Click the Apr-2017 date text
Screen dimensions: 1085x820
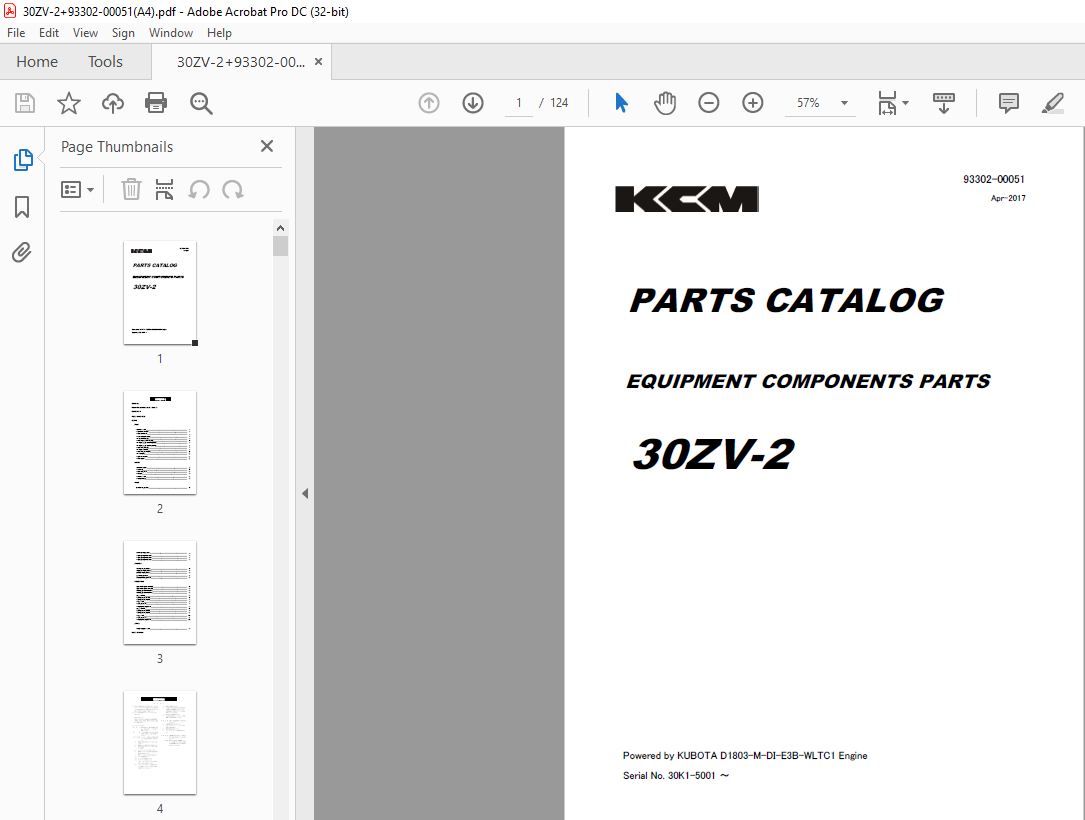point(1008,198)
